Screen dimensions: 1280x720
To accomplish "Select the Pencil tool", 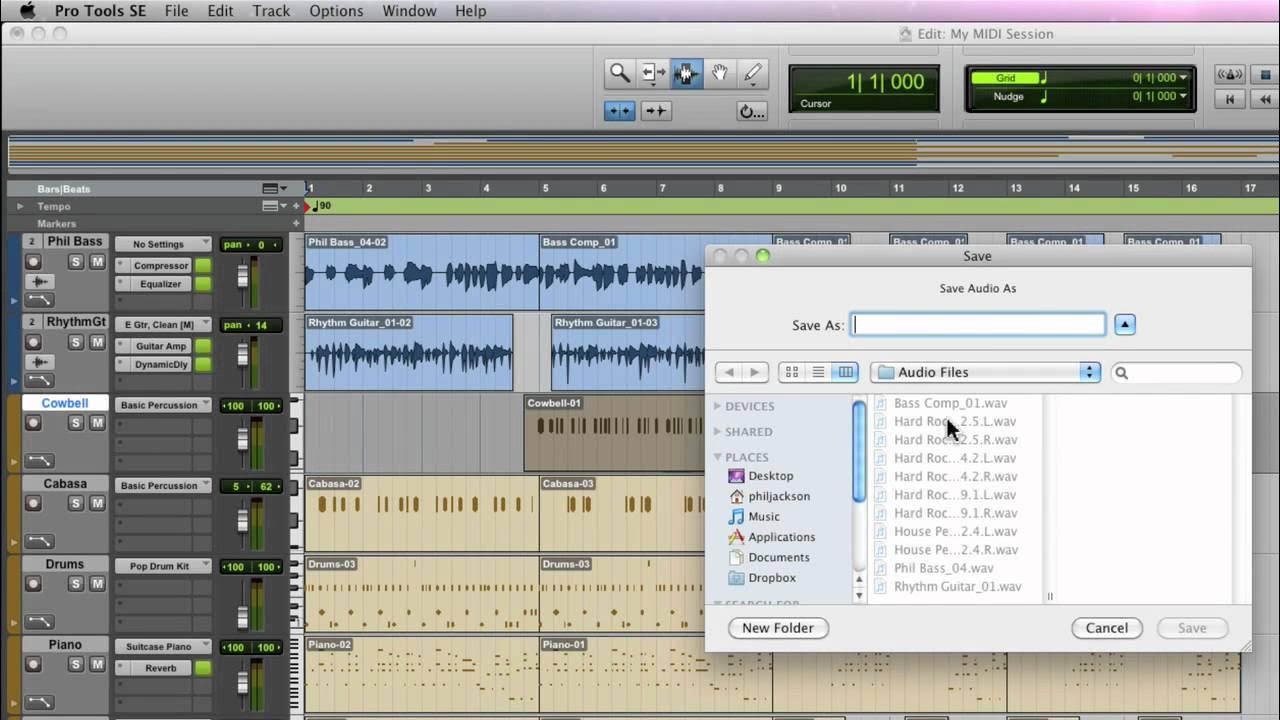I will click(x=752, y=73).
